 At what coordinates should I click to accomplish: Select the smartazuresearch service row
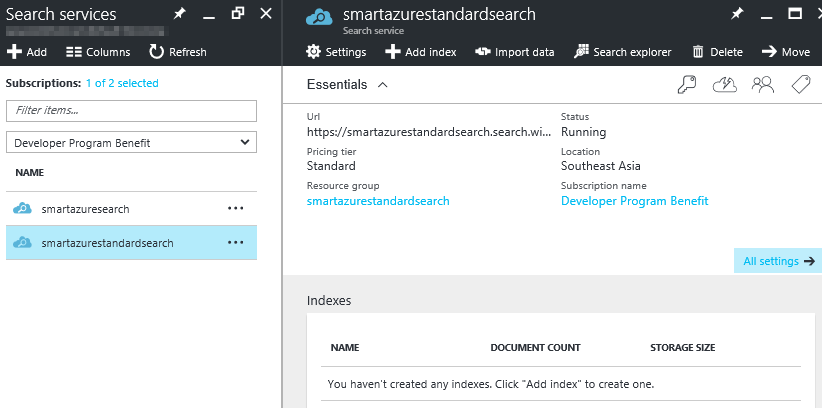click(132, 209)
